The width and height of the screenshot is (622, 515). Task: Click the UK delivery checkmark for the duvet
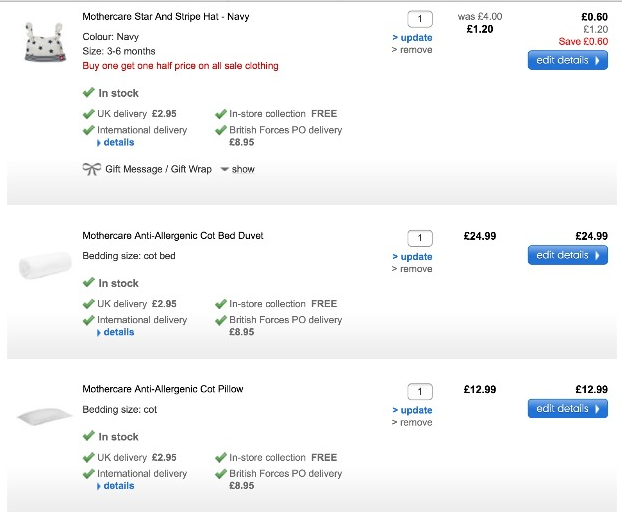(89, 304)
